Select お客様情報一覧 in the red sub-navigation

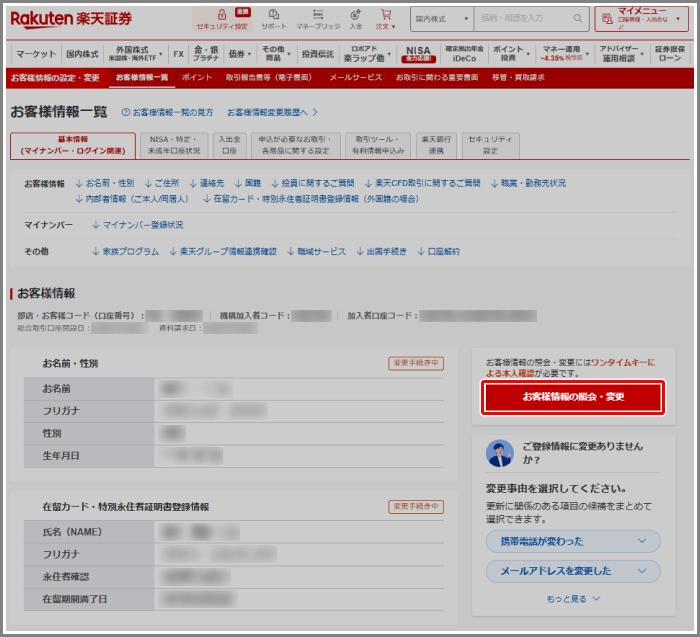point(142,78)
